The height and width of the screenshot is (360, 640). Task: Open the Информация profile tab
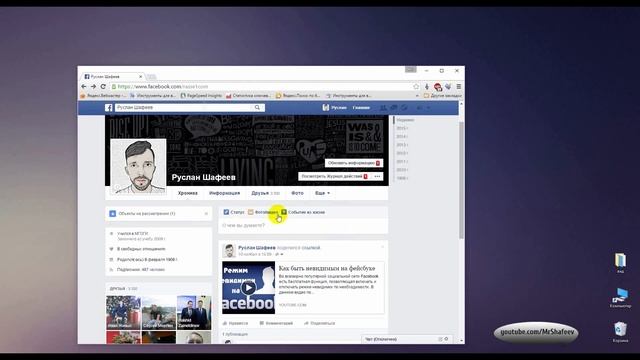(224, 193)
